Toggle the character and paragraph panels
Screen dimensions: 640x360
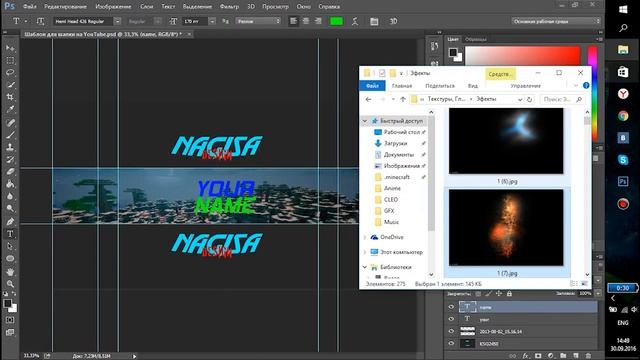tap(374, 21)
